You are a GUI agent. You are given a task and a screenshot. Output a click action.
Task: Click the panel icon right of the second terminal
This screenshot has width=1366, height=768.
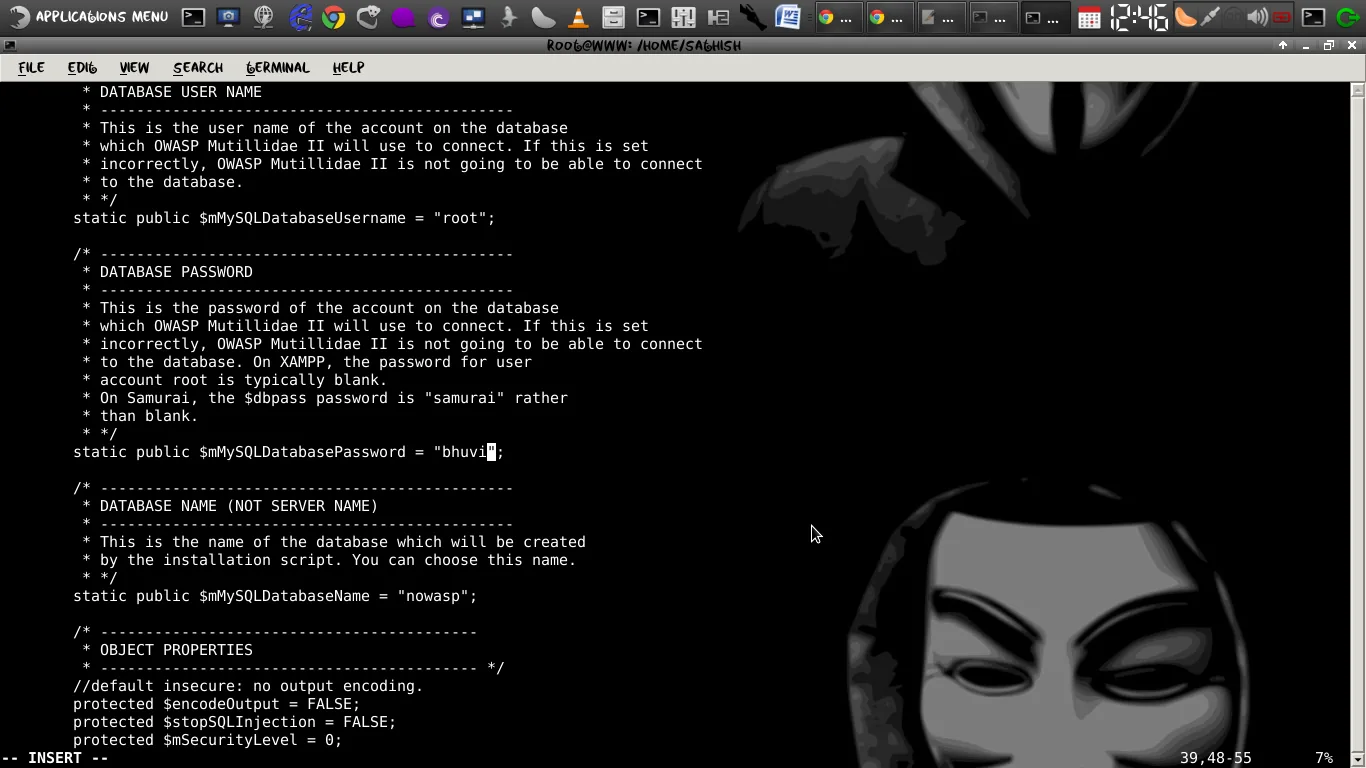point(683,17)
